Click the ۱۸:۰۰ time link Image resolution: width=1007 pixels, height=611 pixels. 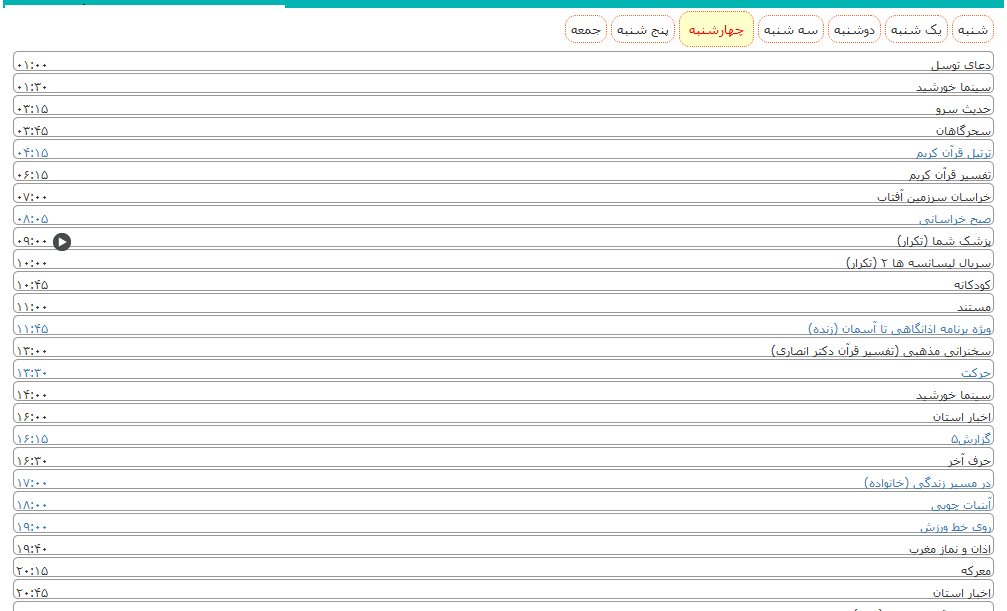(31, 506)
